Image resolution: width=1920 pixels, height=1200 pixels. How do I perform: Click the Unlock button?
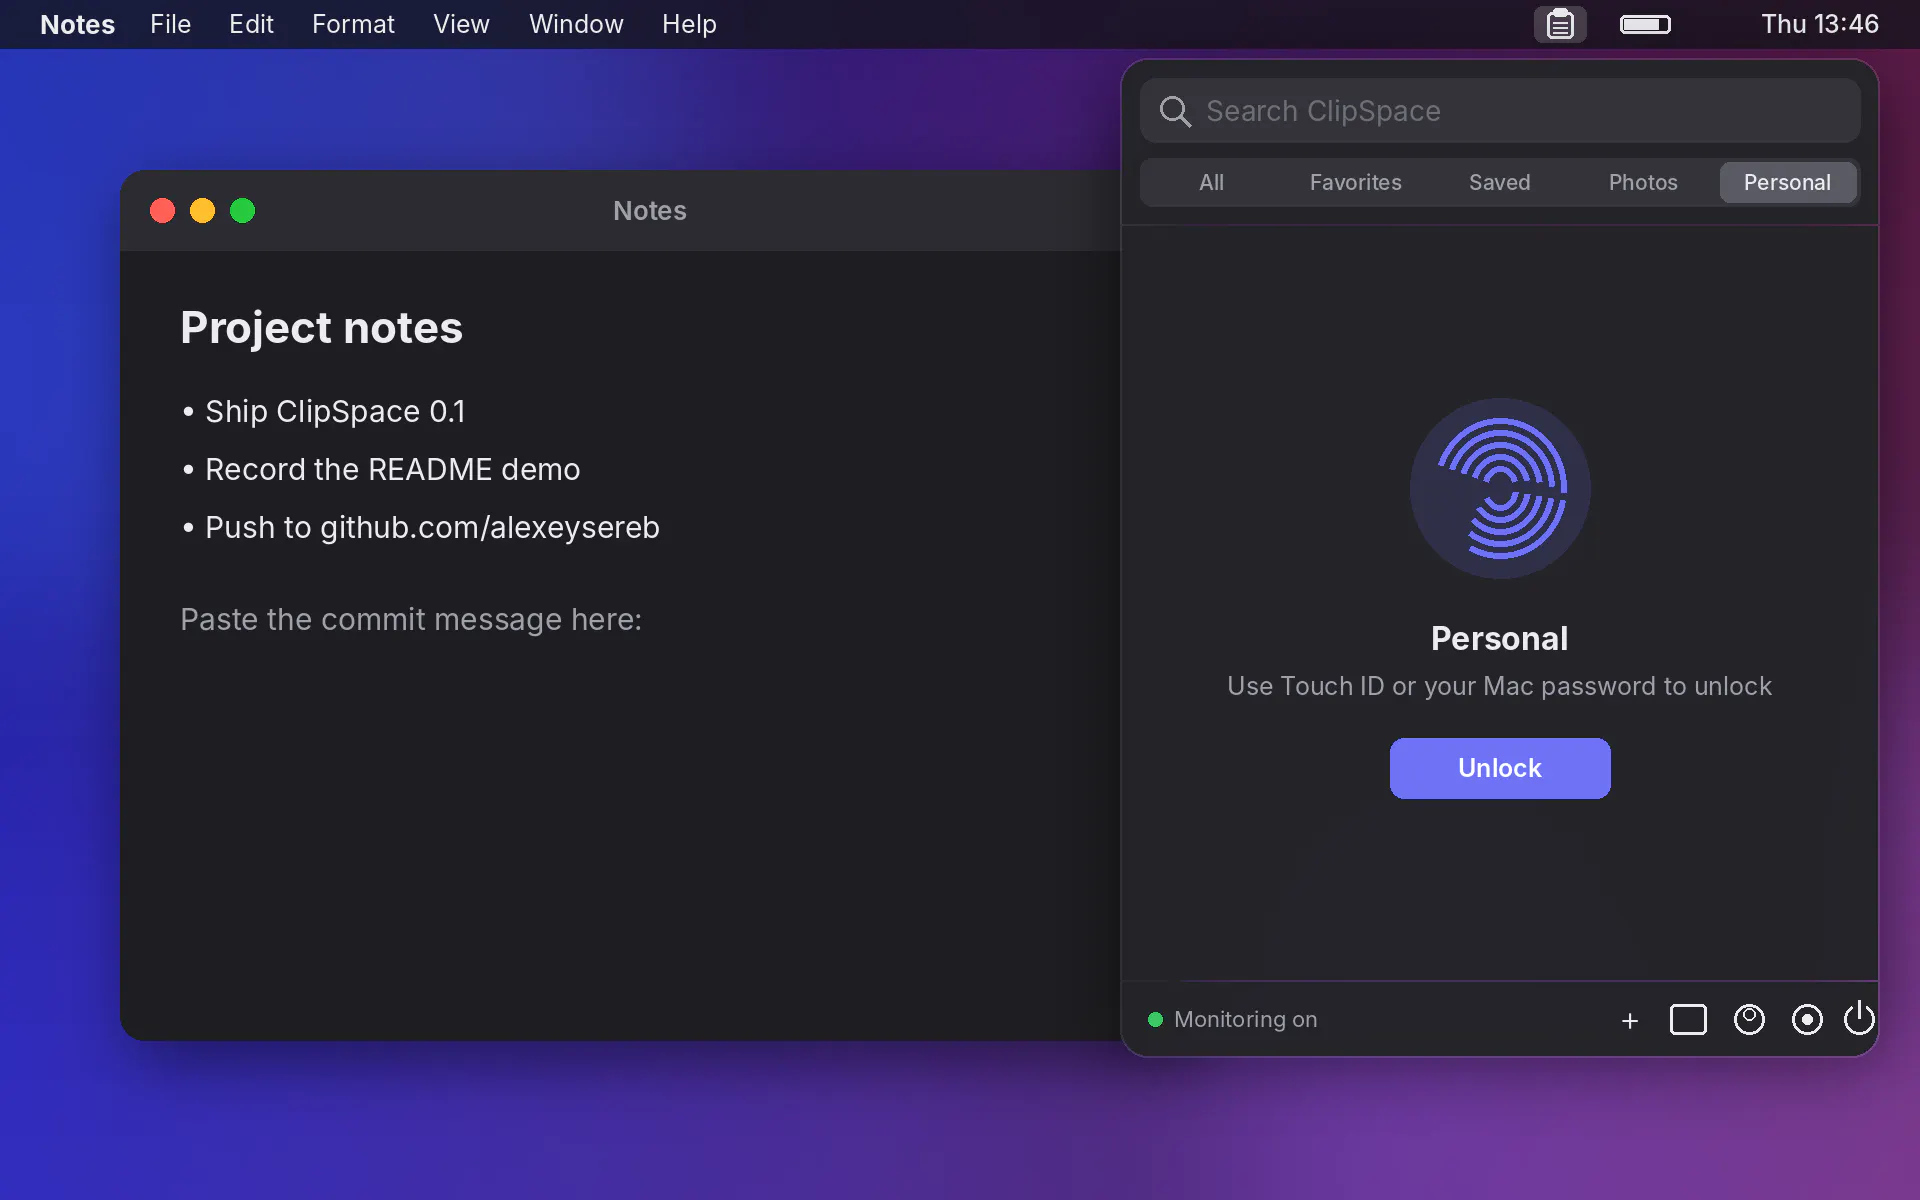[1500, 768]
